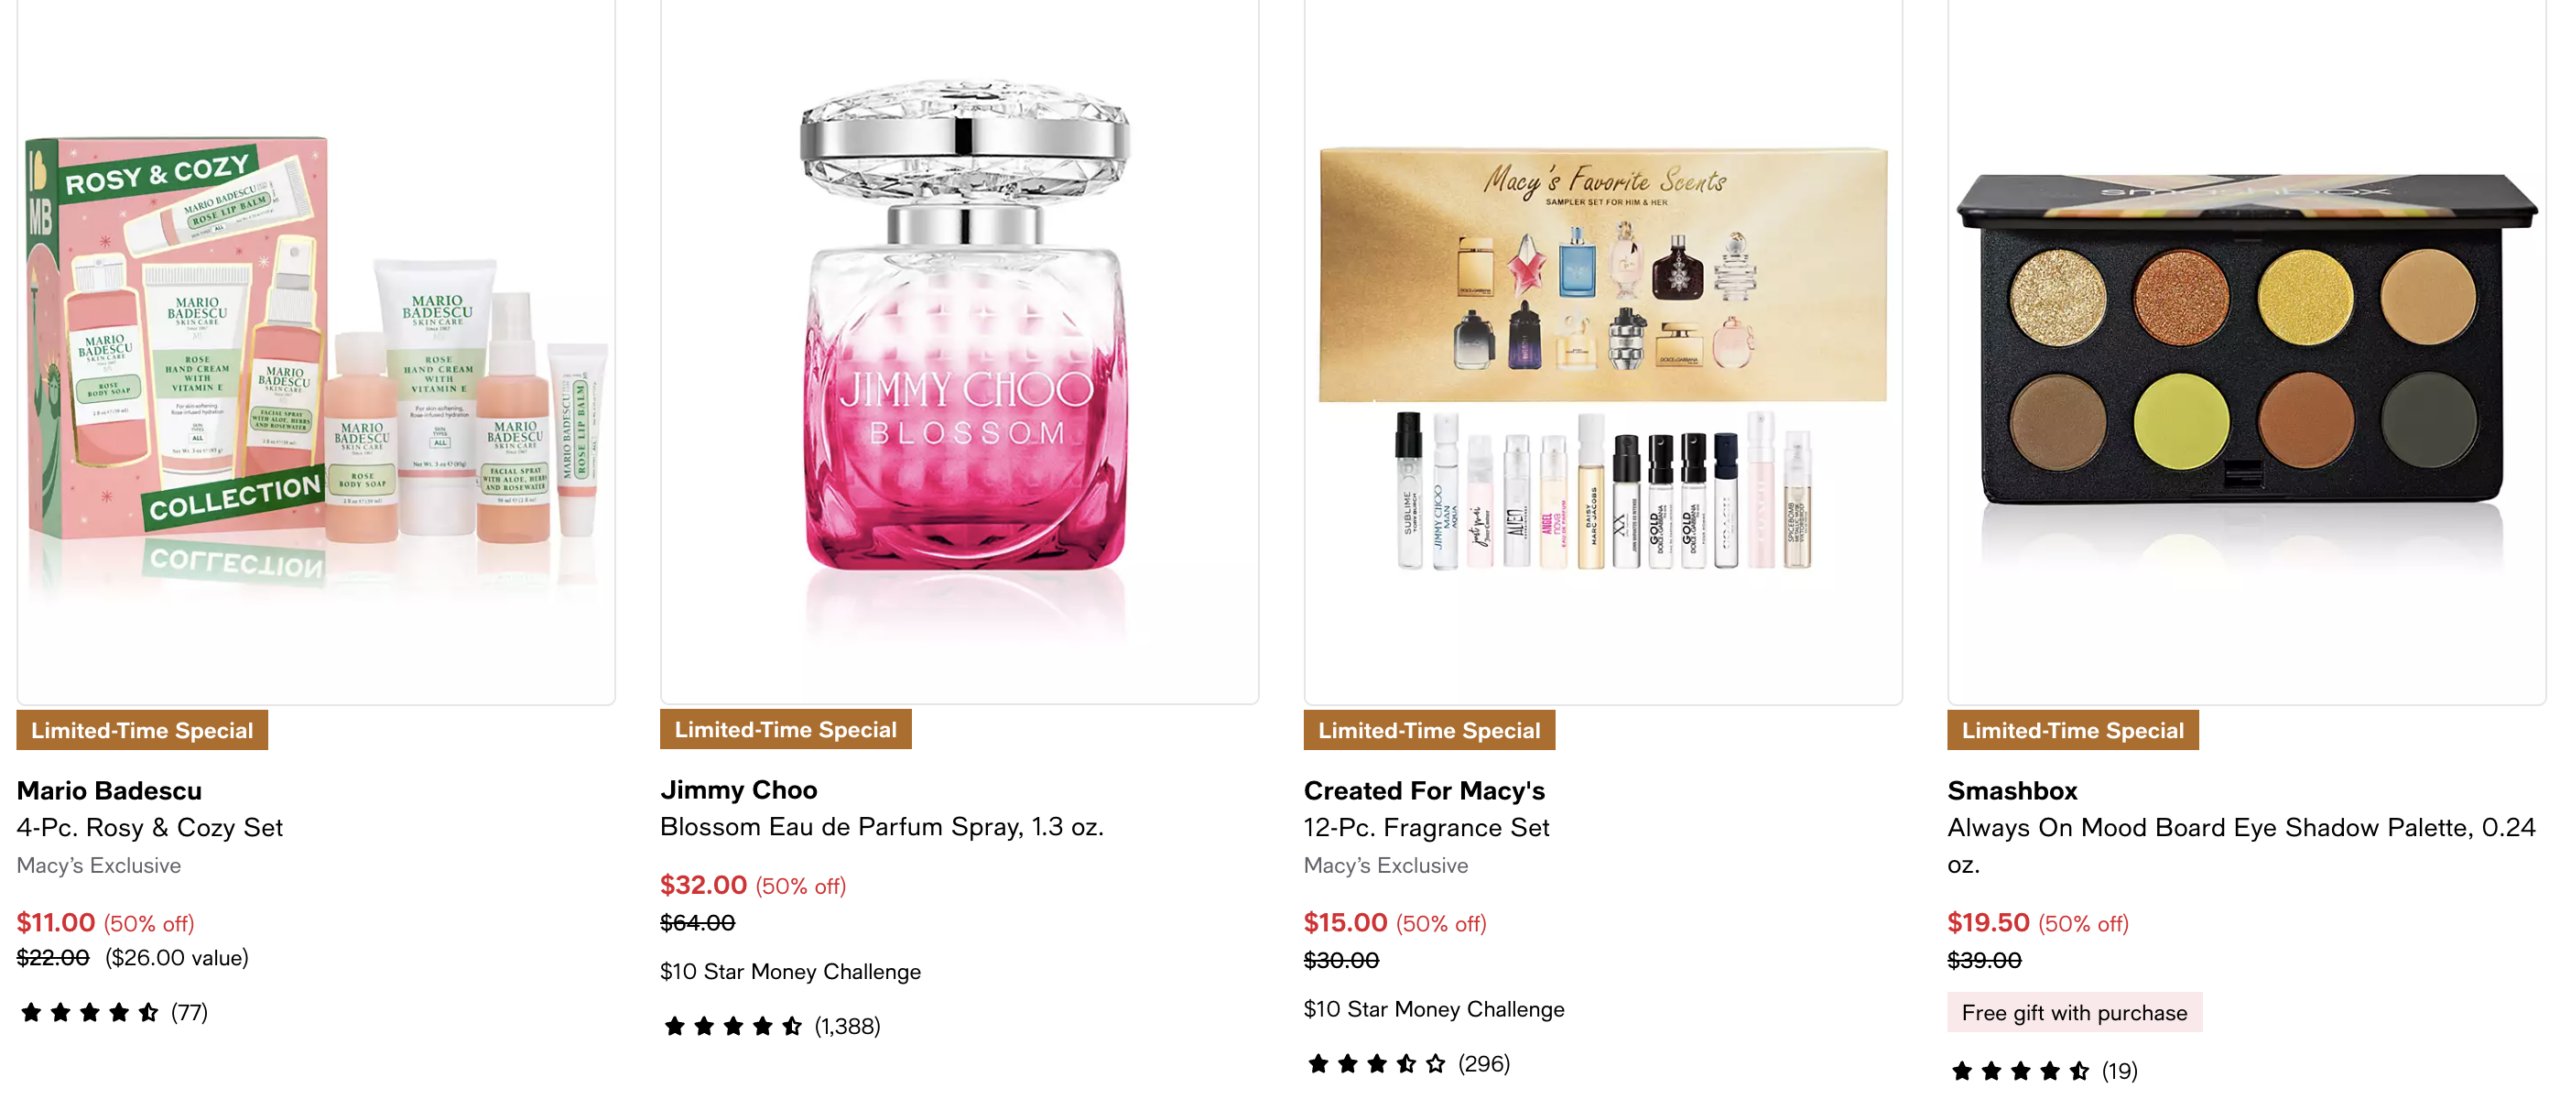Viewport: 2560px width, 1099px height.
Task: Click the star rating for 12-Pc. Fragrance Set
Action: [1376, 1062]
